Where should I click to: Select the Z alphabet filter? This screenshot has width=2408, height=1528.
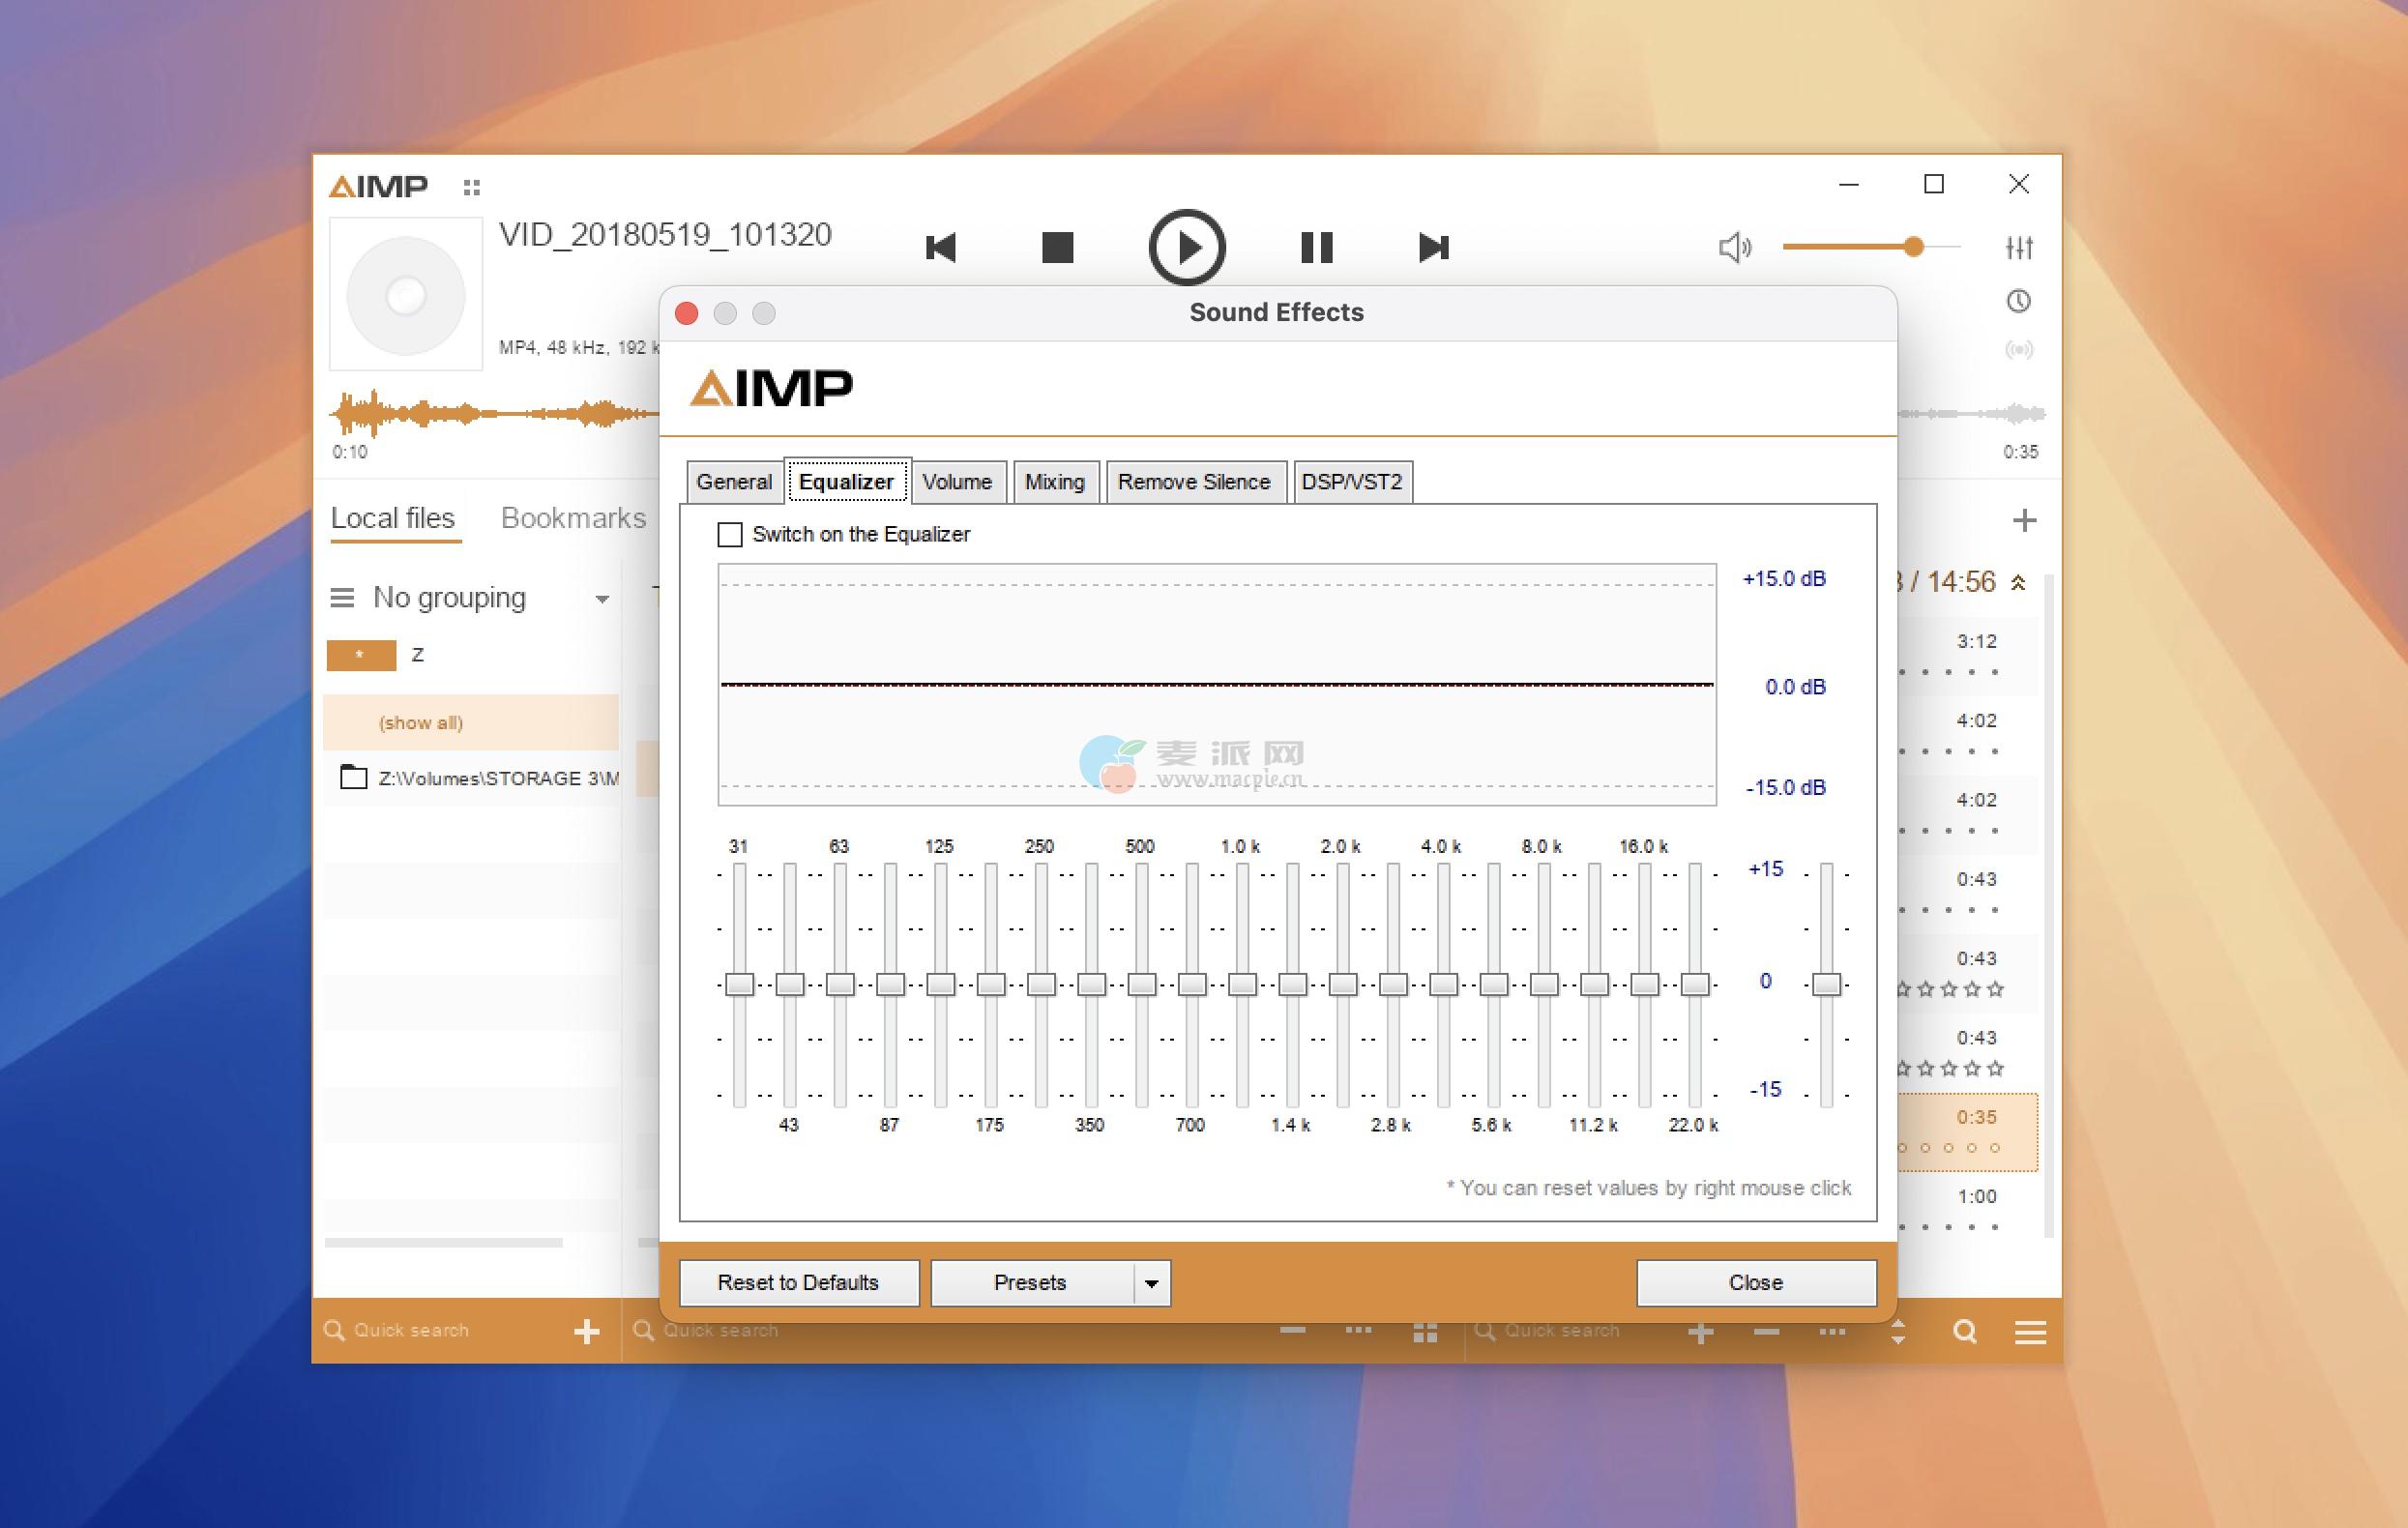click(x=418, y=655)
